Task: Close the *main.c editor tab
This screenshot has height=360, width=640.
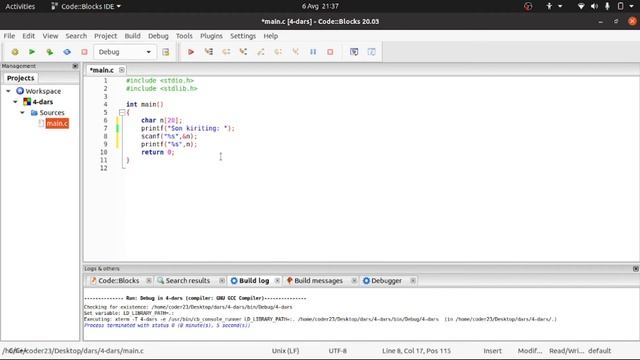Action: 122,70
